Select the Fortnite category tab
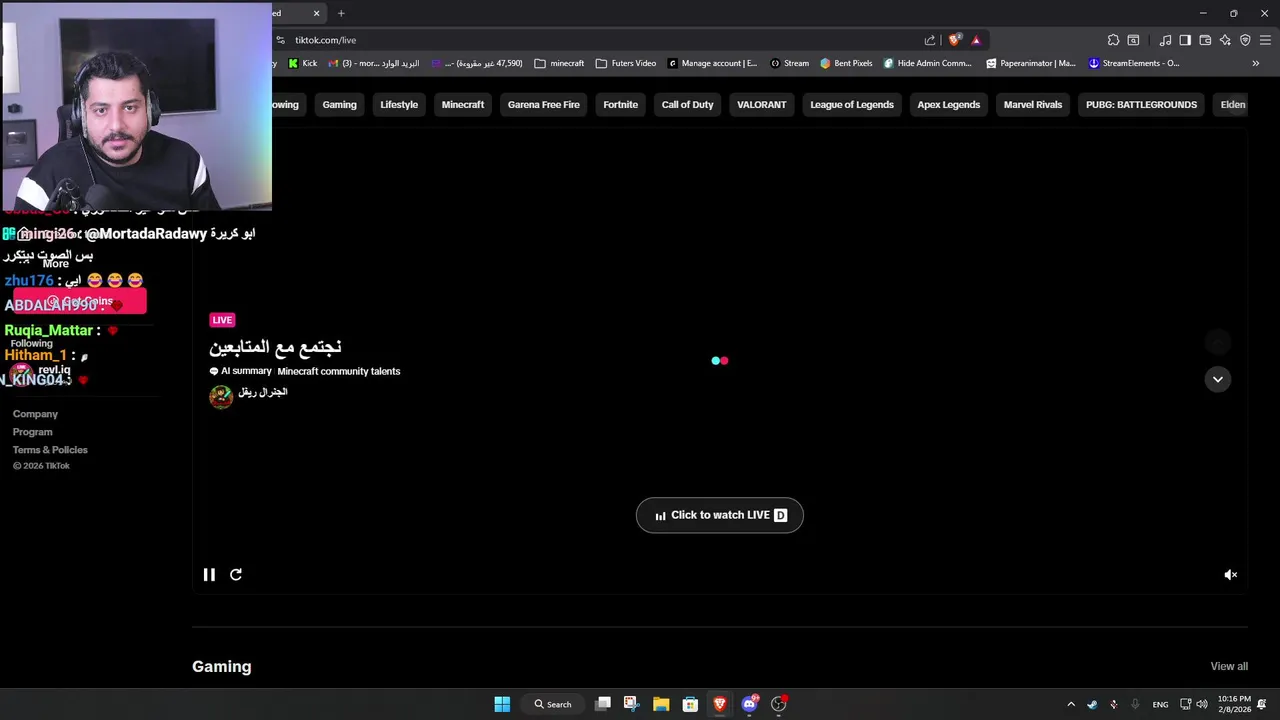The width and height of the screenshot is (1280, 720). [x=620, y=105]
